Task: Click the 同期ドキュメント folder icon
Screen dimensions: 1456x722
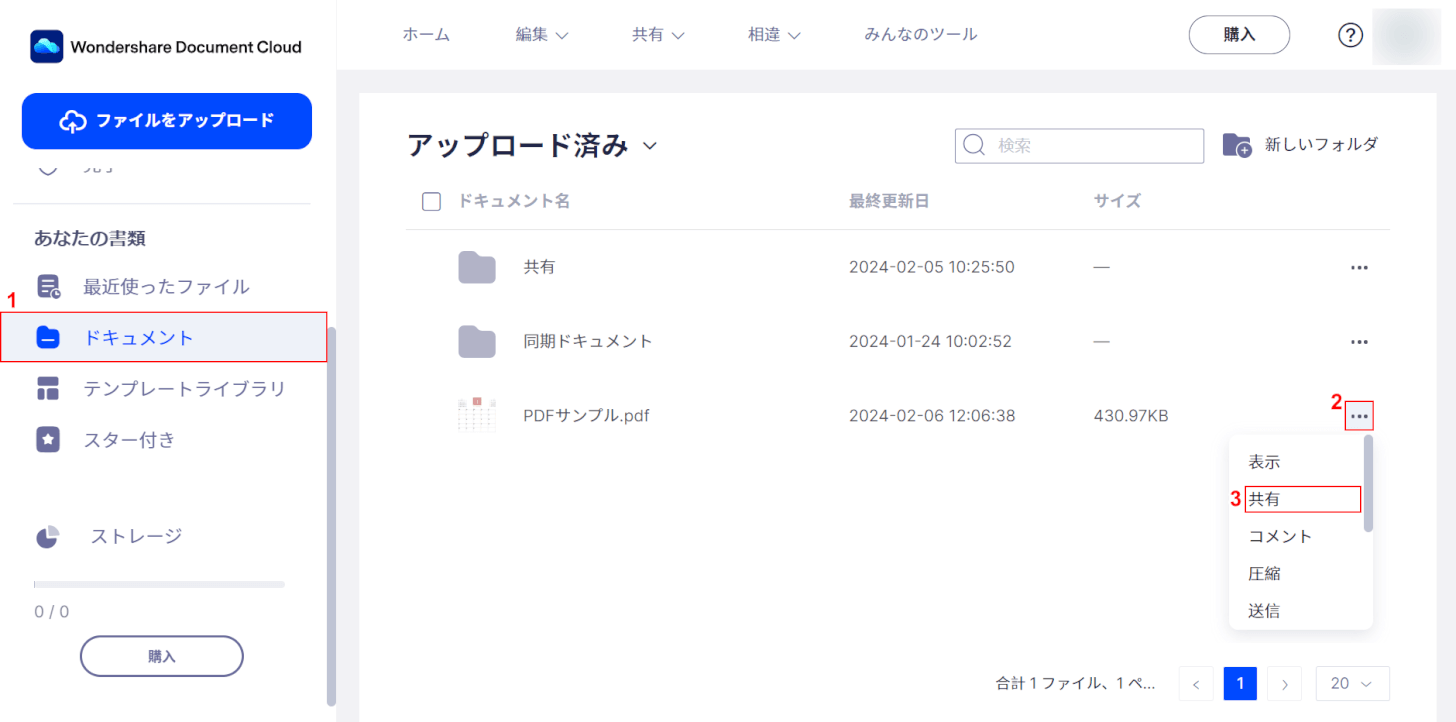Action: coord(477,341)
